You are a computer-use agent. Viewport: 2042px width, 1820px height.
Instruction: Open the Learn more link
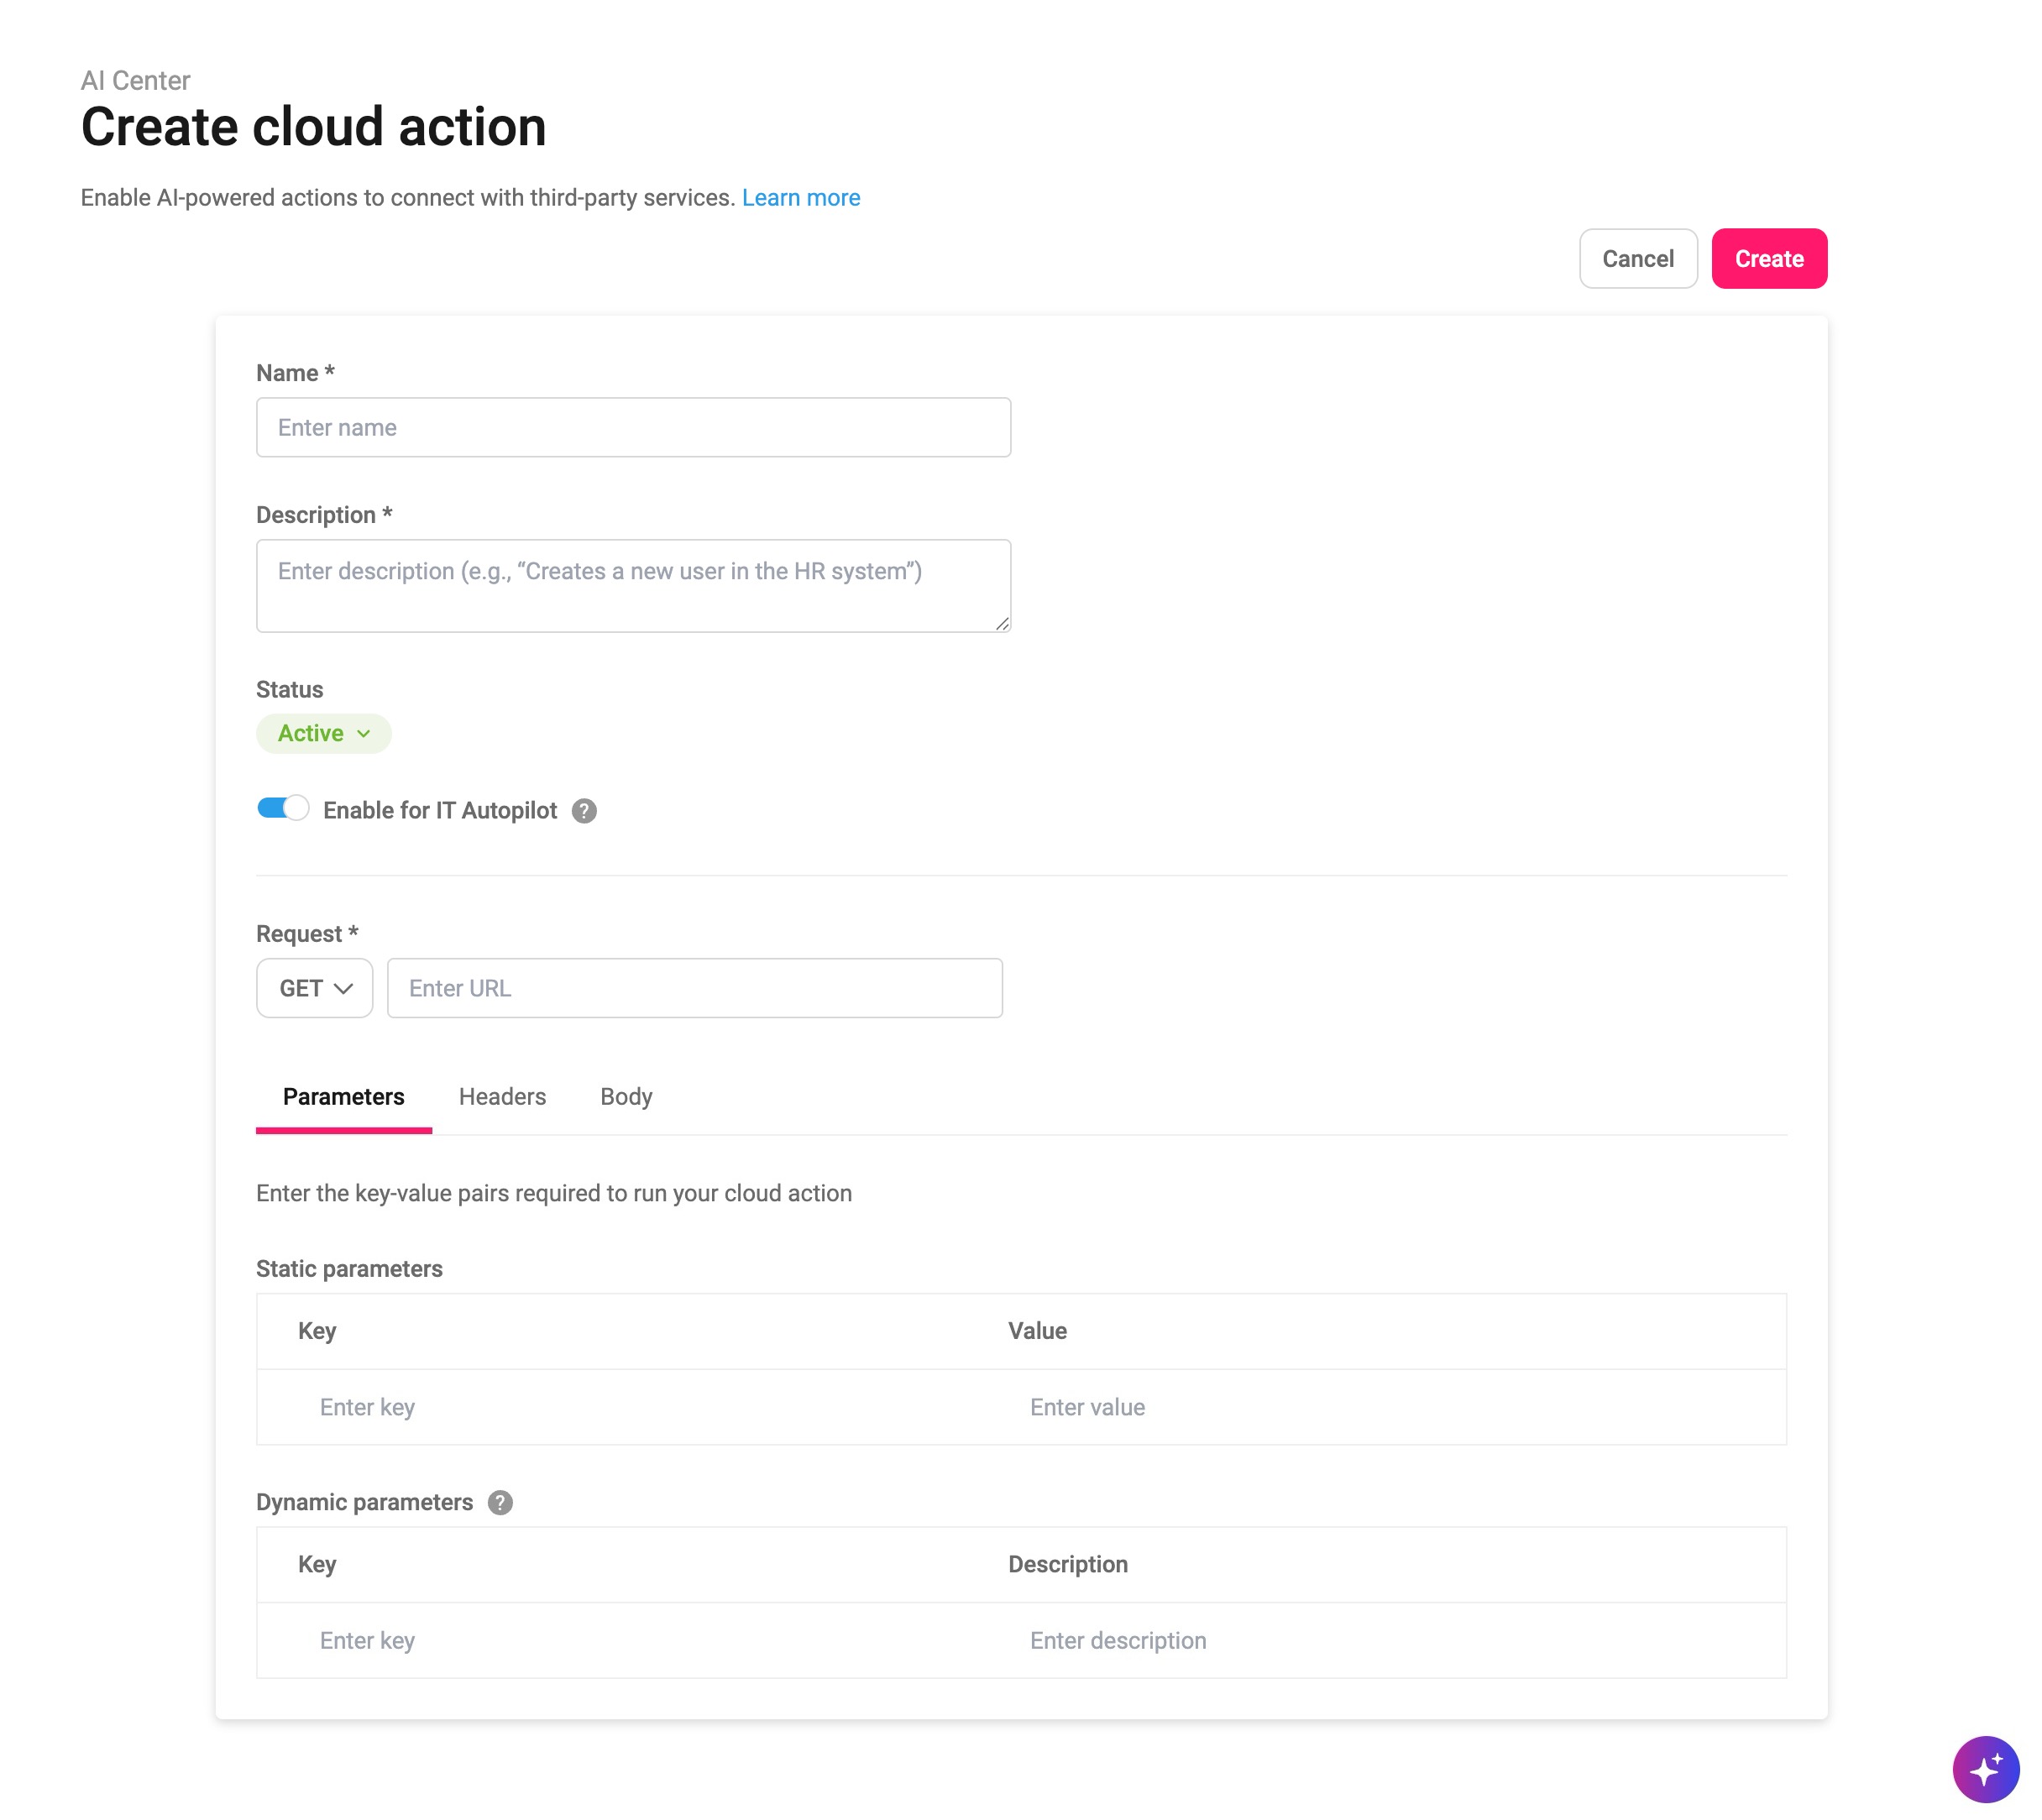[801, 198]
